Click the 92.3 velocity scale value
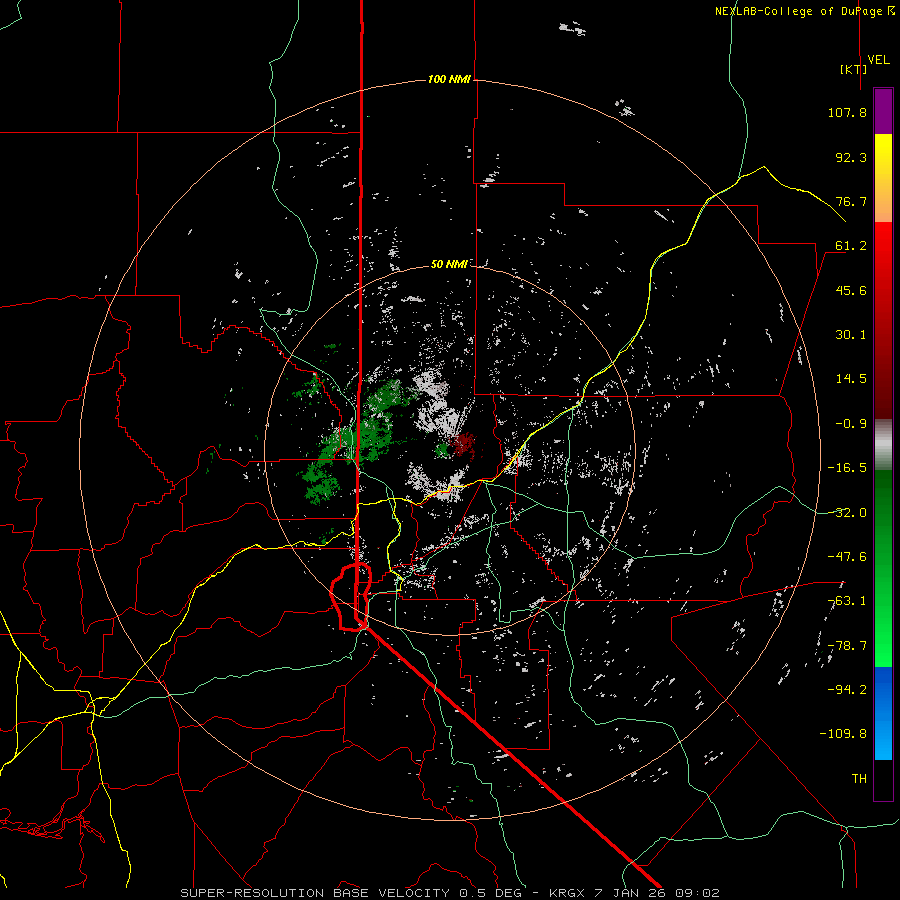 tap(851, 157)
